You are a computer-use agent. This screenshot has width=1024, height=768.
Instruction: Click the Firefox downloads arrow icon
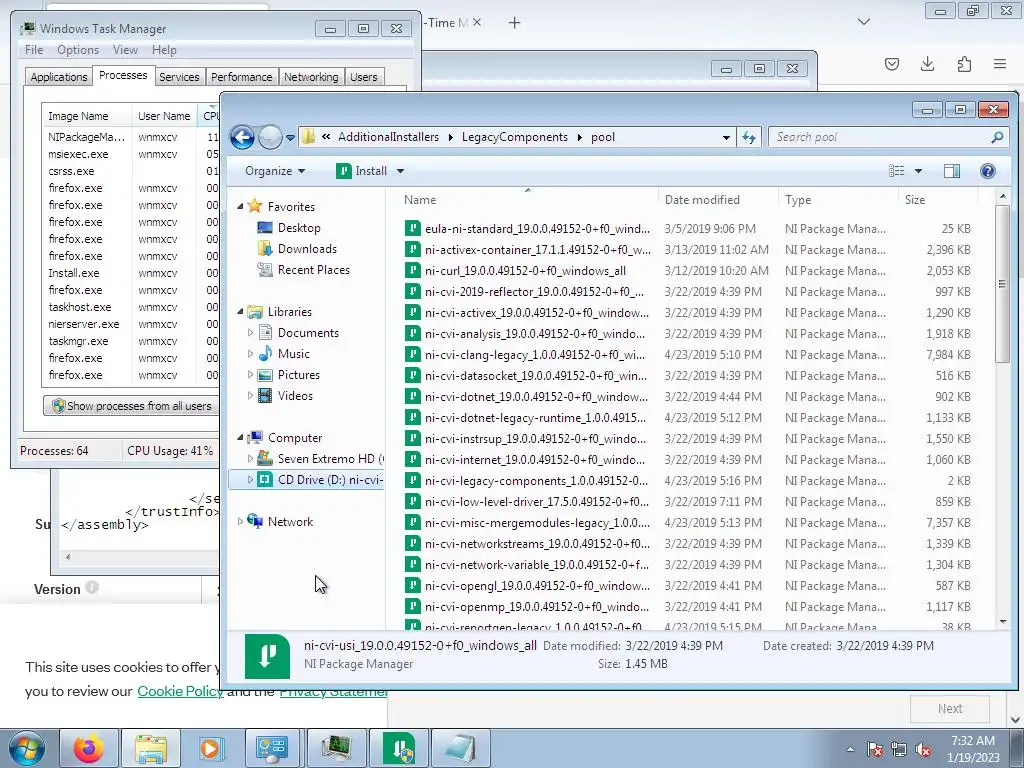(927, 64)
